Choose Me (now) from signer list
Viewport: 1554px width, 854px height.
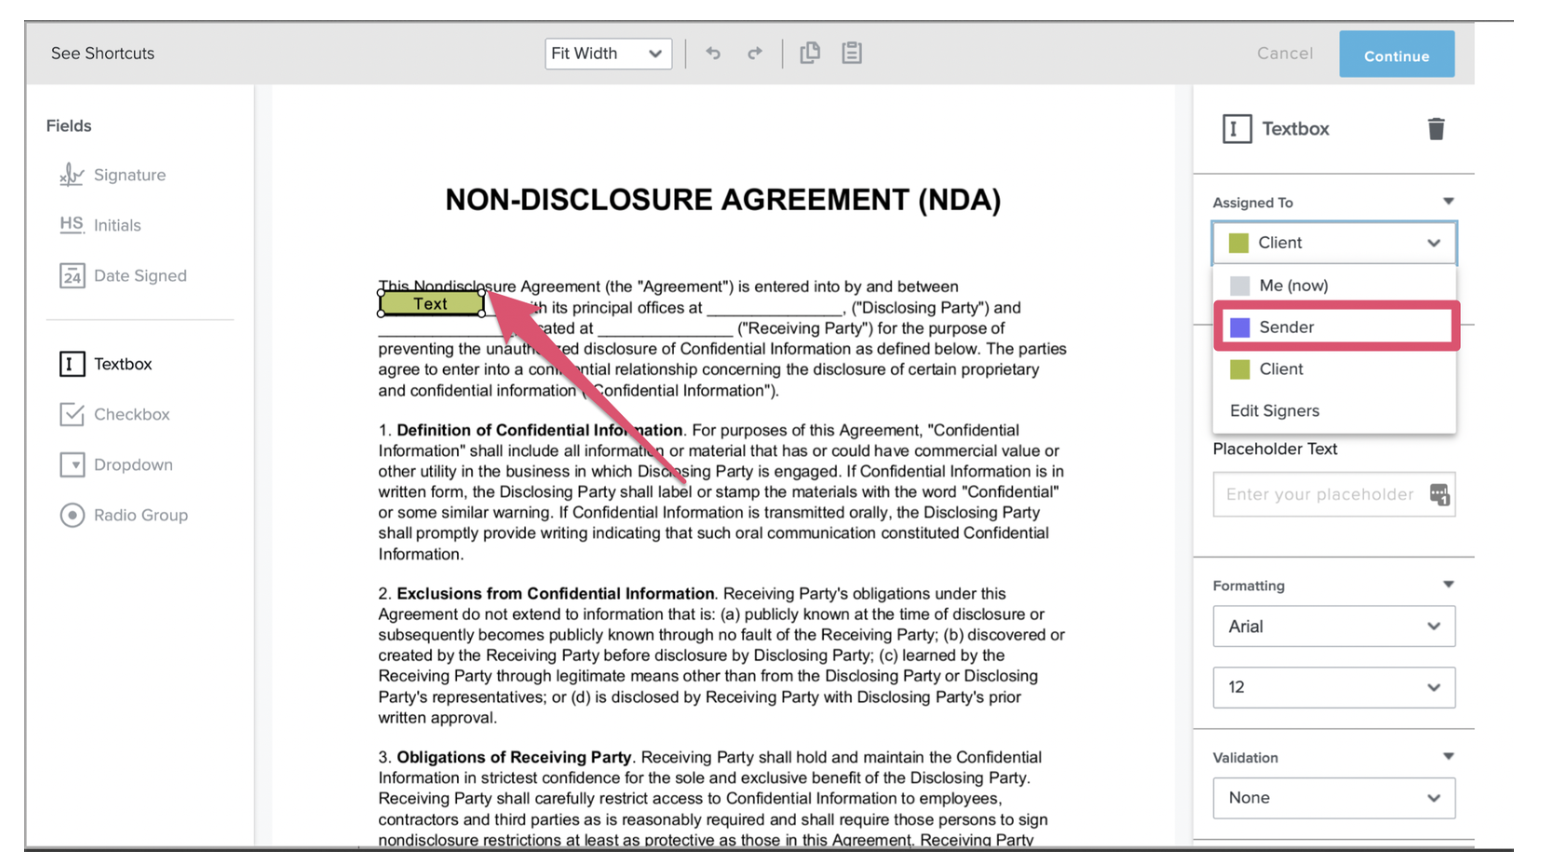(1334, 286)
